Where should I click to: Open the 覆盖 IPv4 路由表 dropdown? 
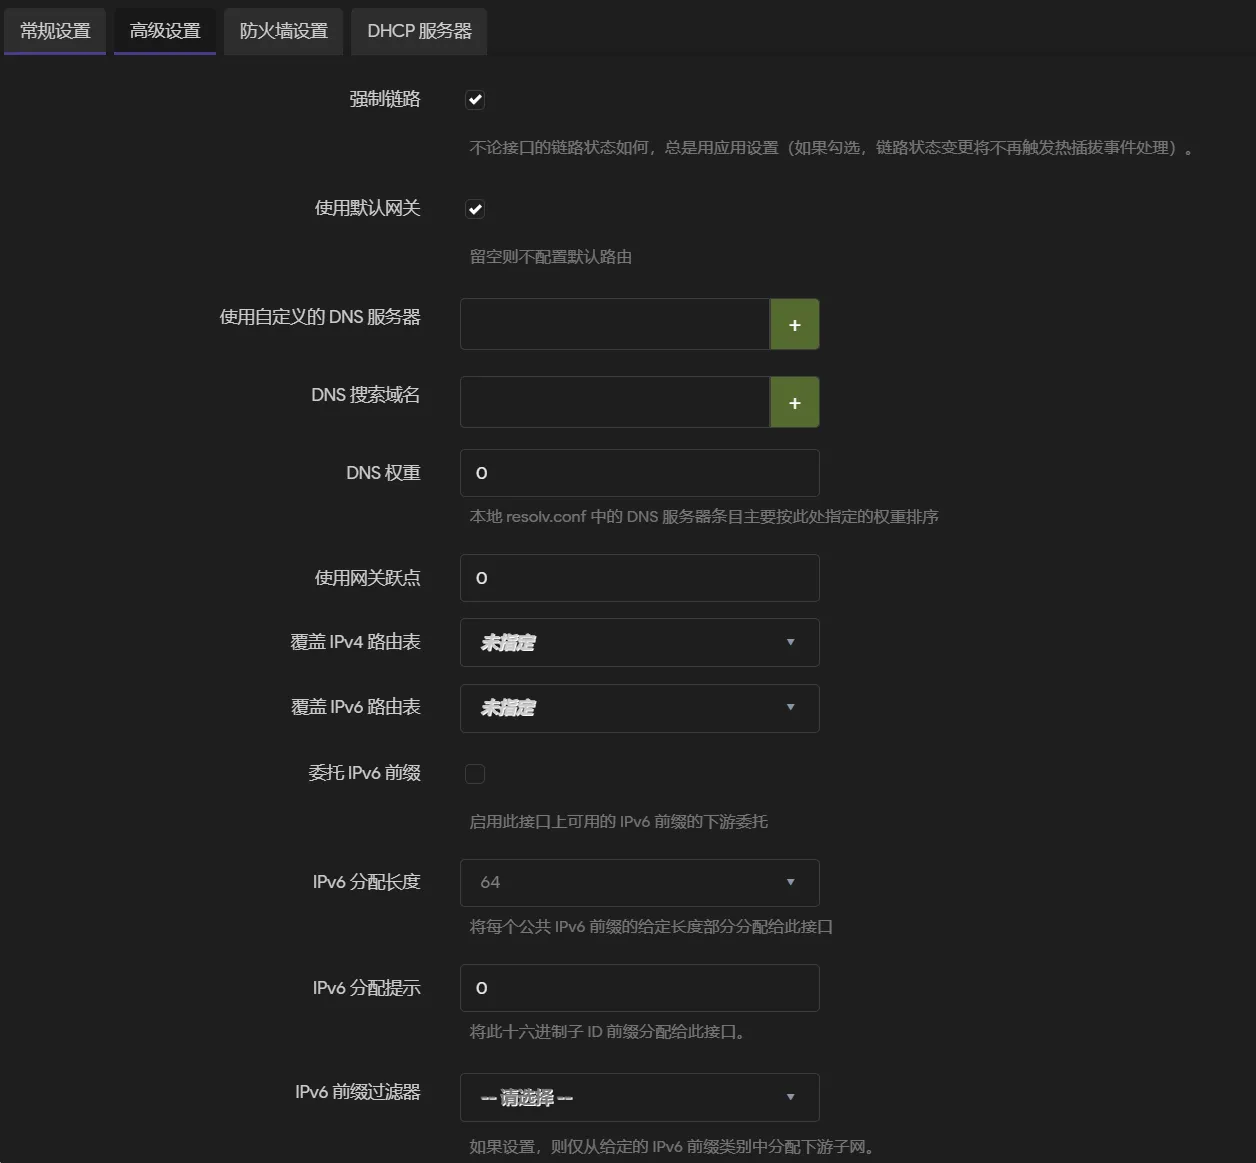coord(638,643)
